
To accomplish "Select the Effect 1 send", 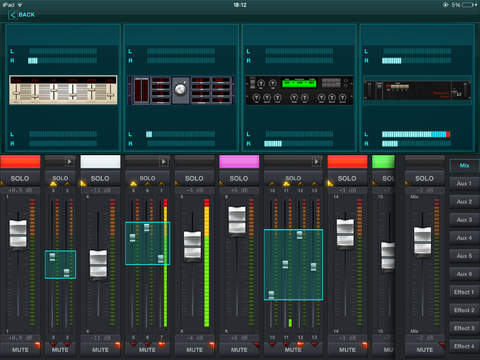I will point(464,292).
